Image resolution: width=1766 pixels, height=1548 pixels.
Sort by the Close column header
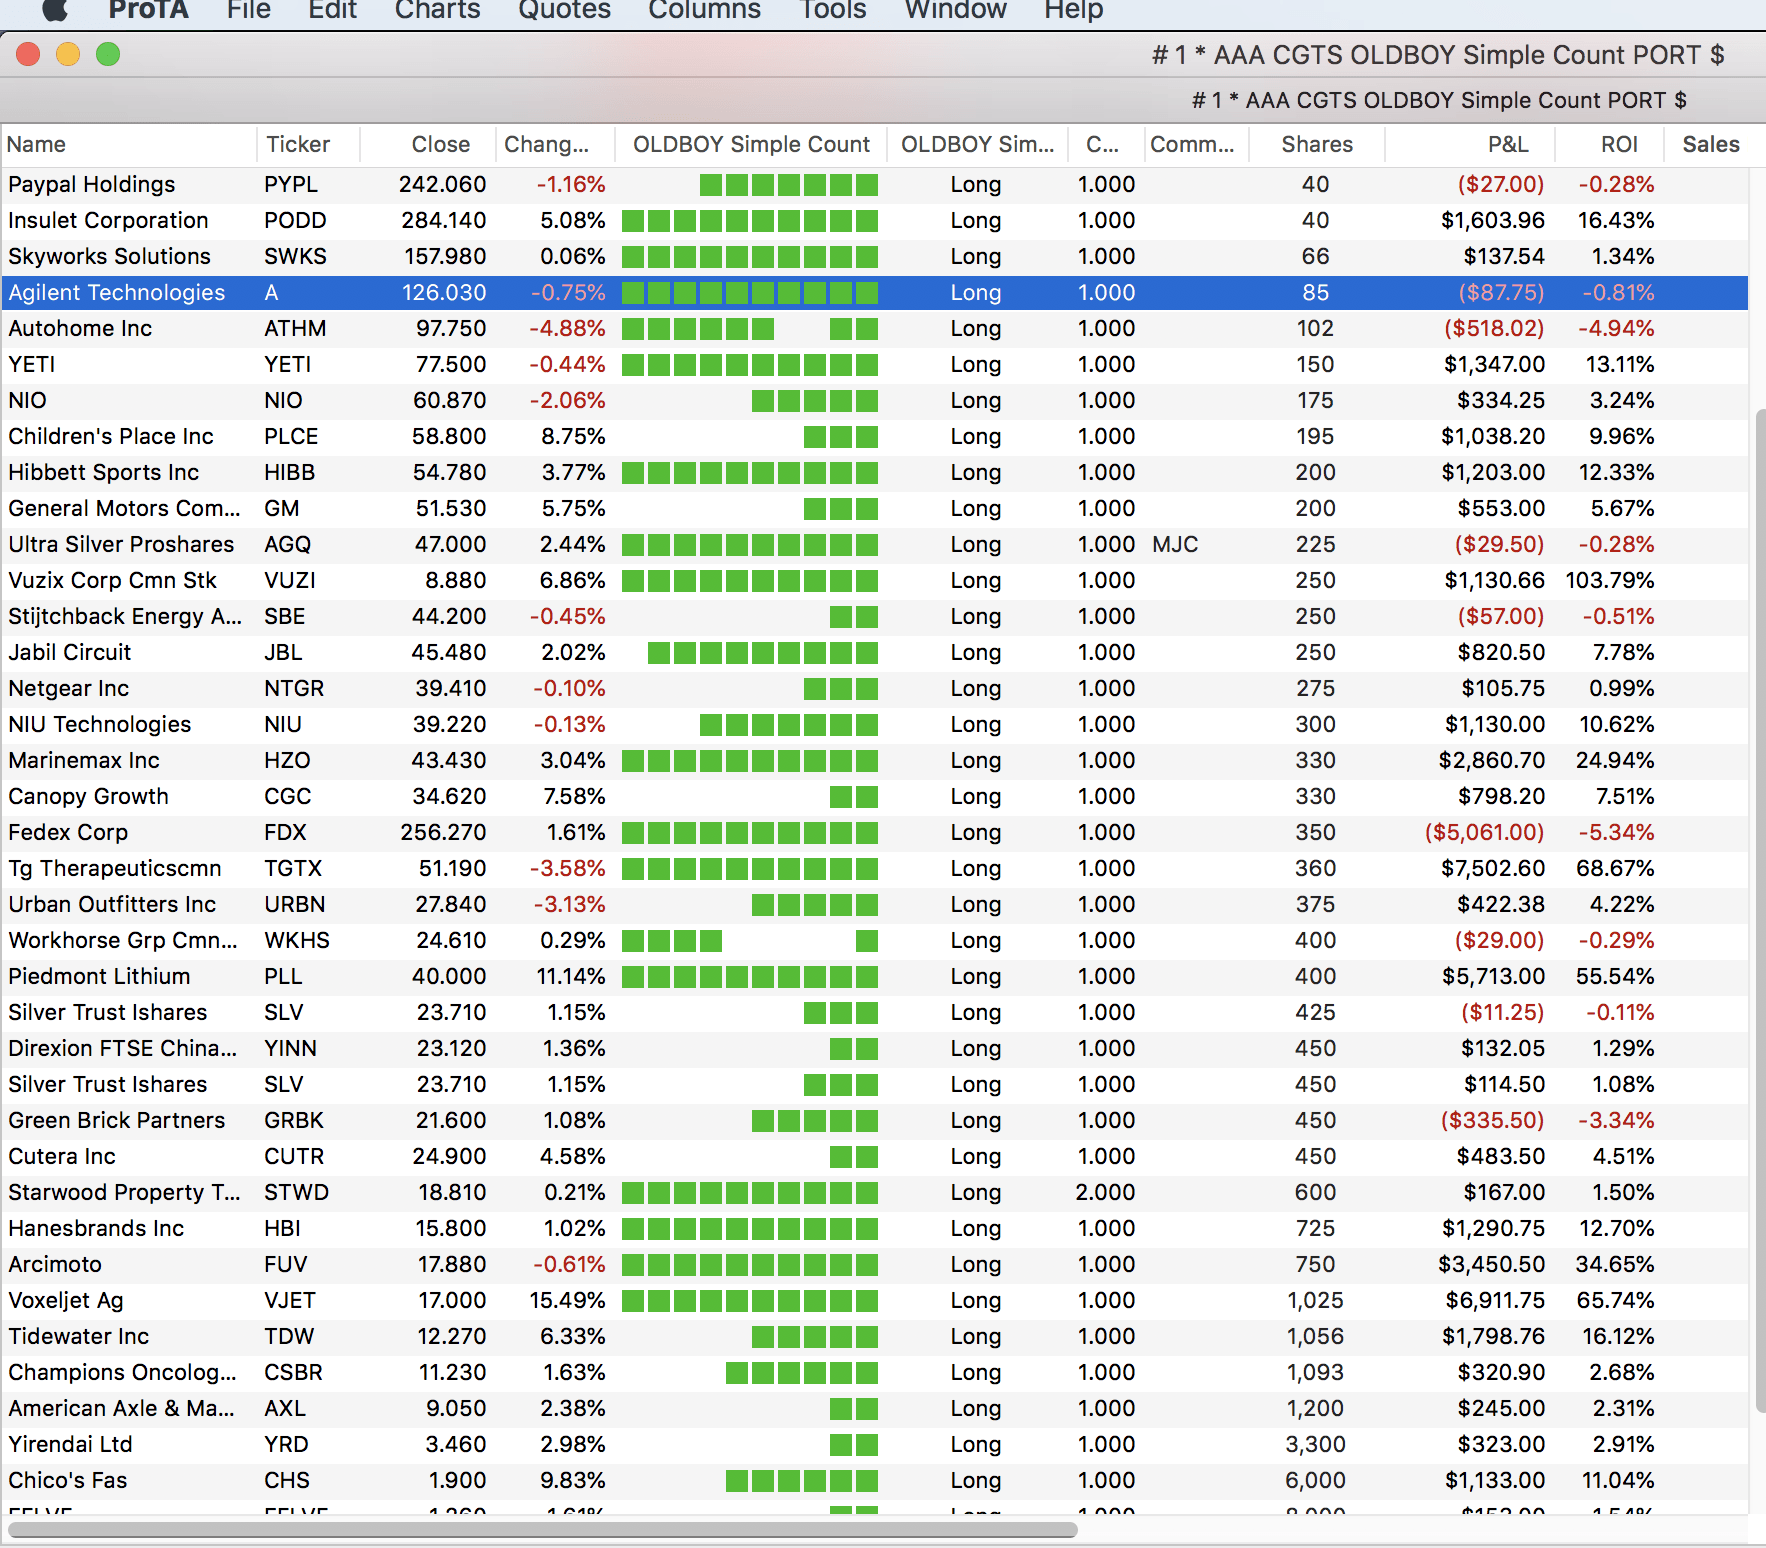point(428,144)
